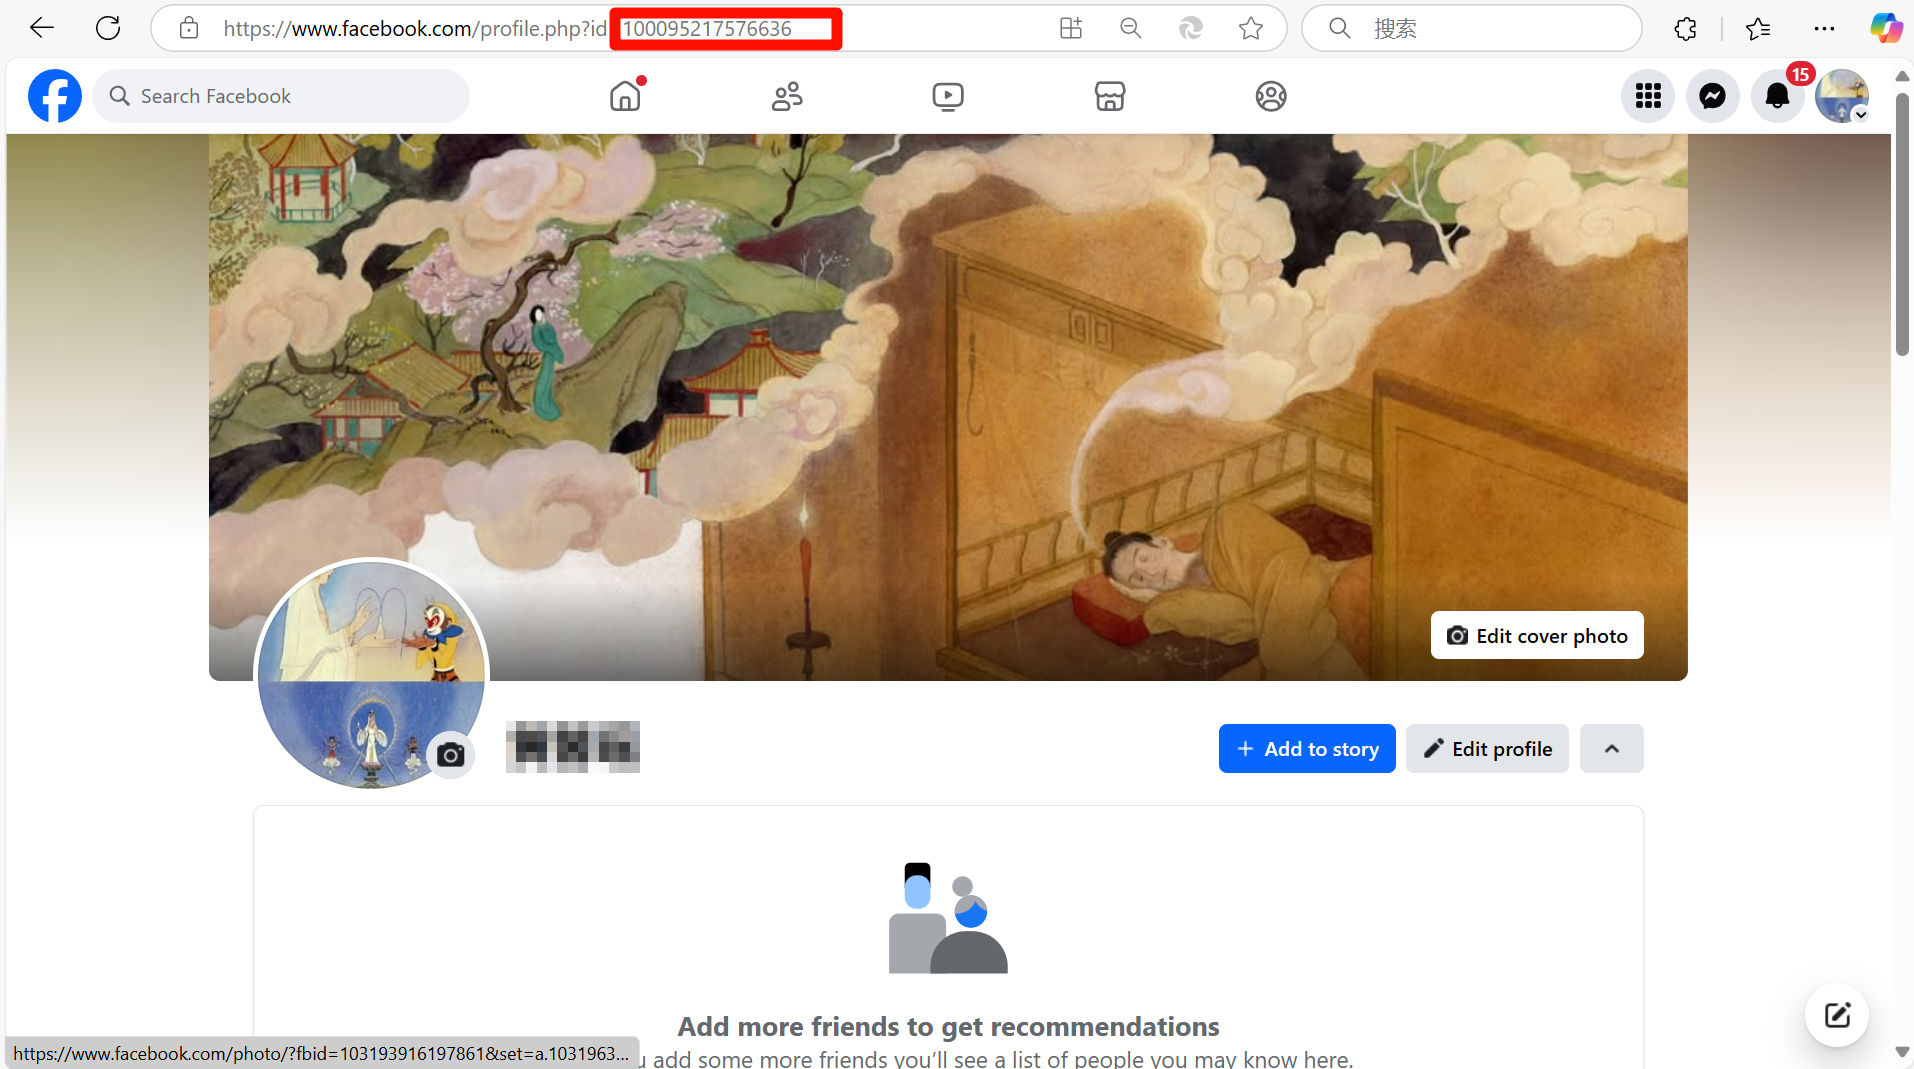1914x1069 pixels.
Task: Open the Facebook menu grid icon
Action: tap(1648, 96)
